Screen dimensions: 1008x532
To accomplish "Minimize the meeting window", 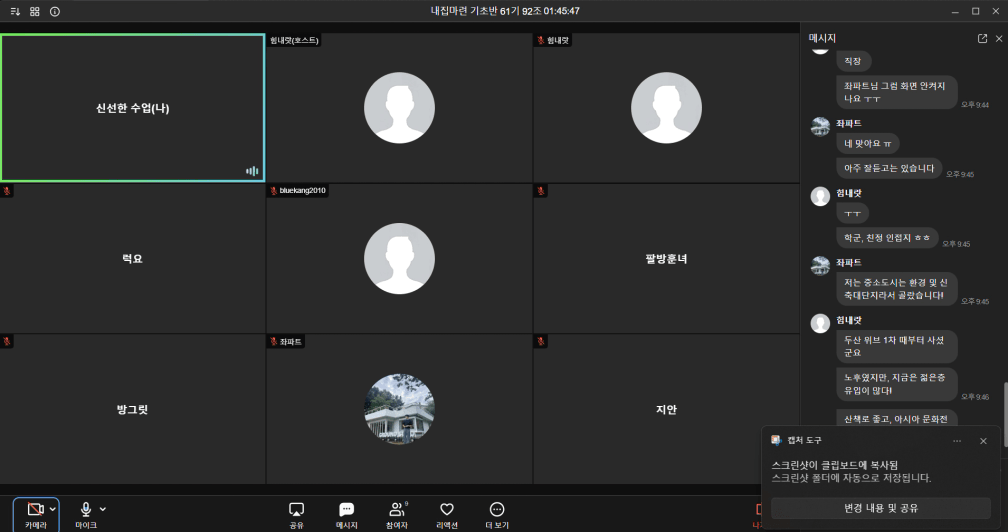I will [956, 12].
